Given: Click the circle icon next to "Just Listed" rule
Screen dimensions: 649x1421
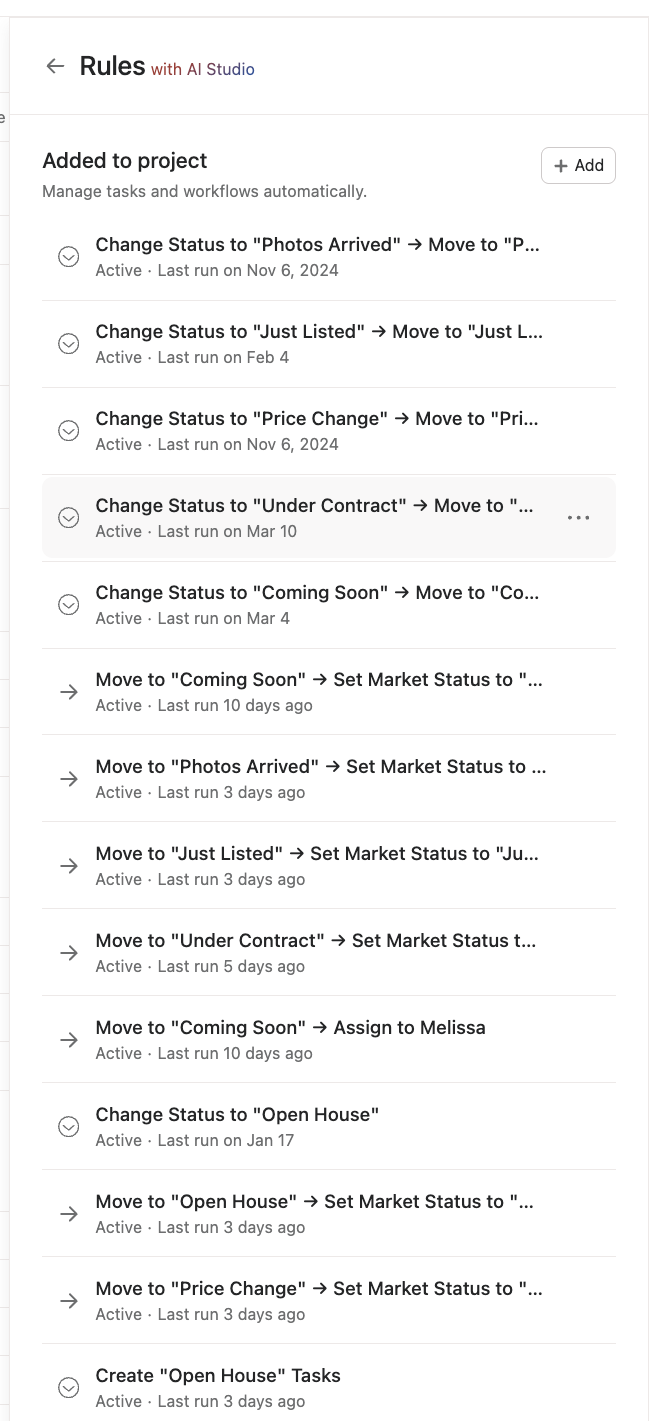Looking at the screenshot, I should pos(68,344).
